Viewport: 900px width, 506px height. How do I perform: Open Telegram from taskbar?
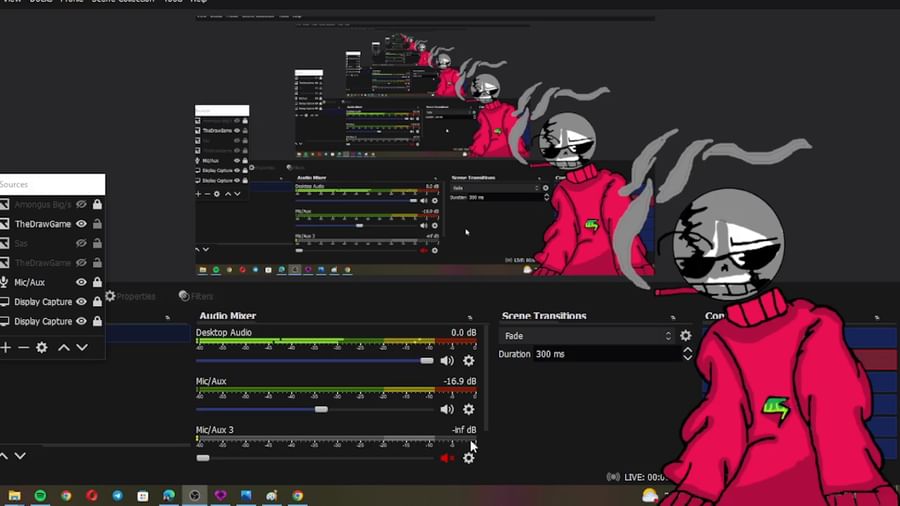pyautogui.click(x=118, y=496)
